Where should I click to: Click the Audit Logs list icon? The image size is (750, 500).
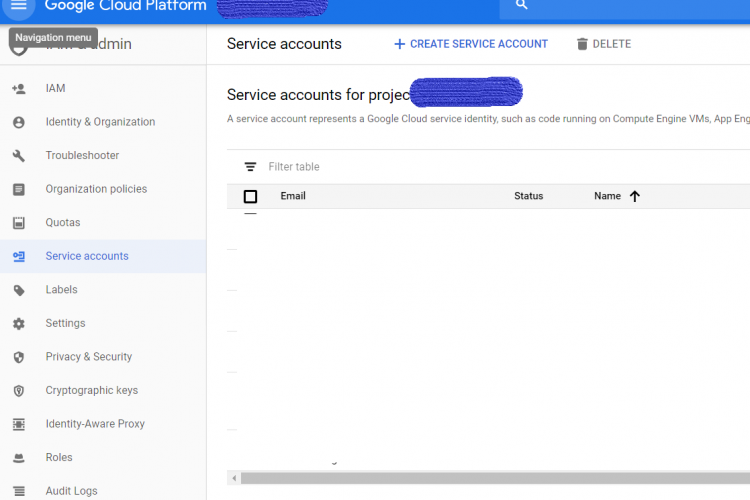pyautogui.click(x=19, y=491)
